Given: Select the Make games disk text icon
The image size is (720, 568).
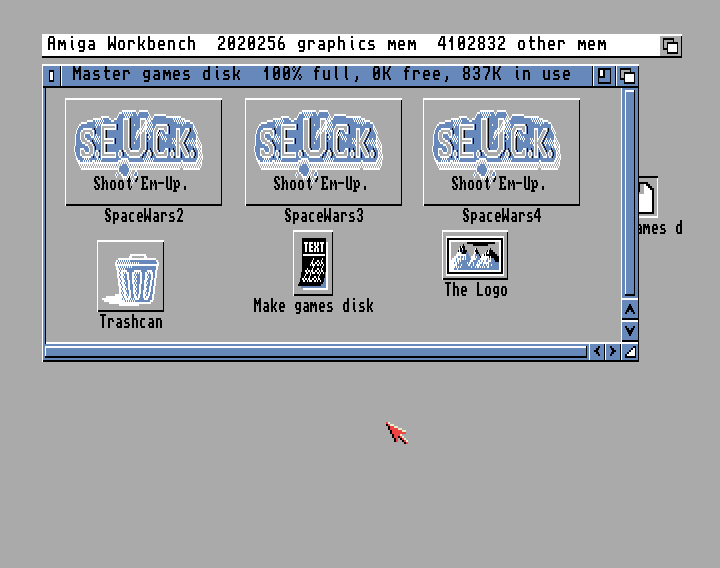Looking at the screenshot, I should (x=313, y=263).
